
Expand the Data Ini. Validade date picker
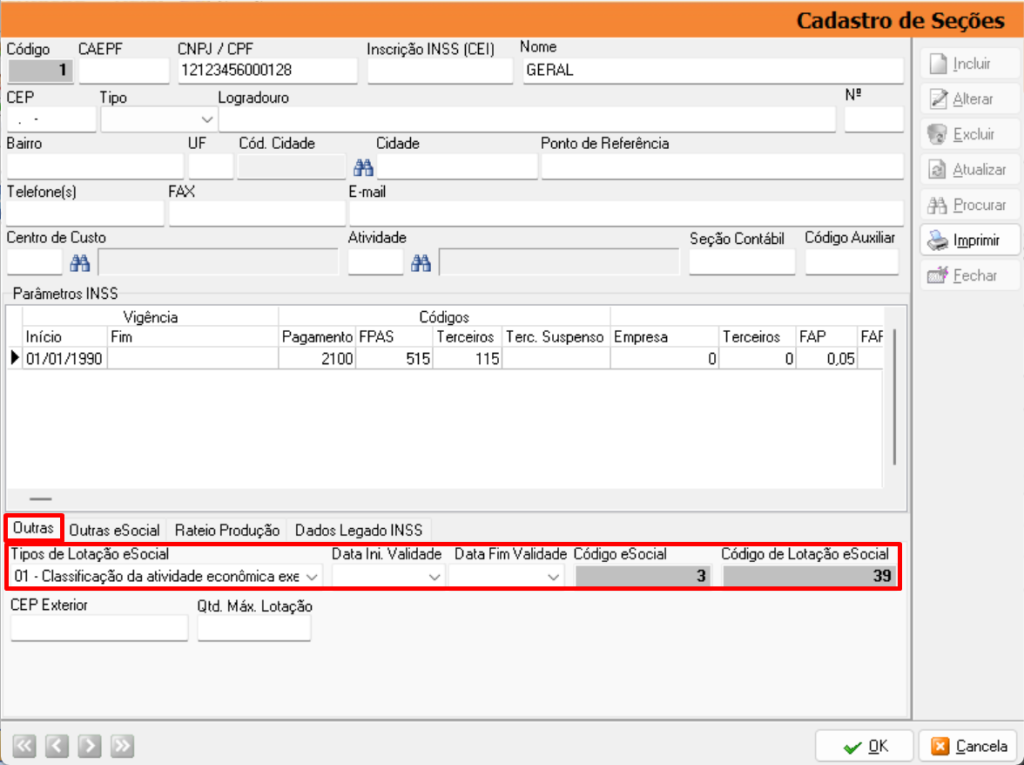point(434,576)
